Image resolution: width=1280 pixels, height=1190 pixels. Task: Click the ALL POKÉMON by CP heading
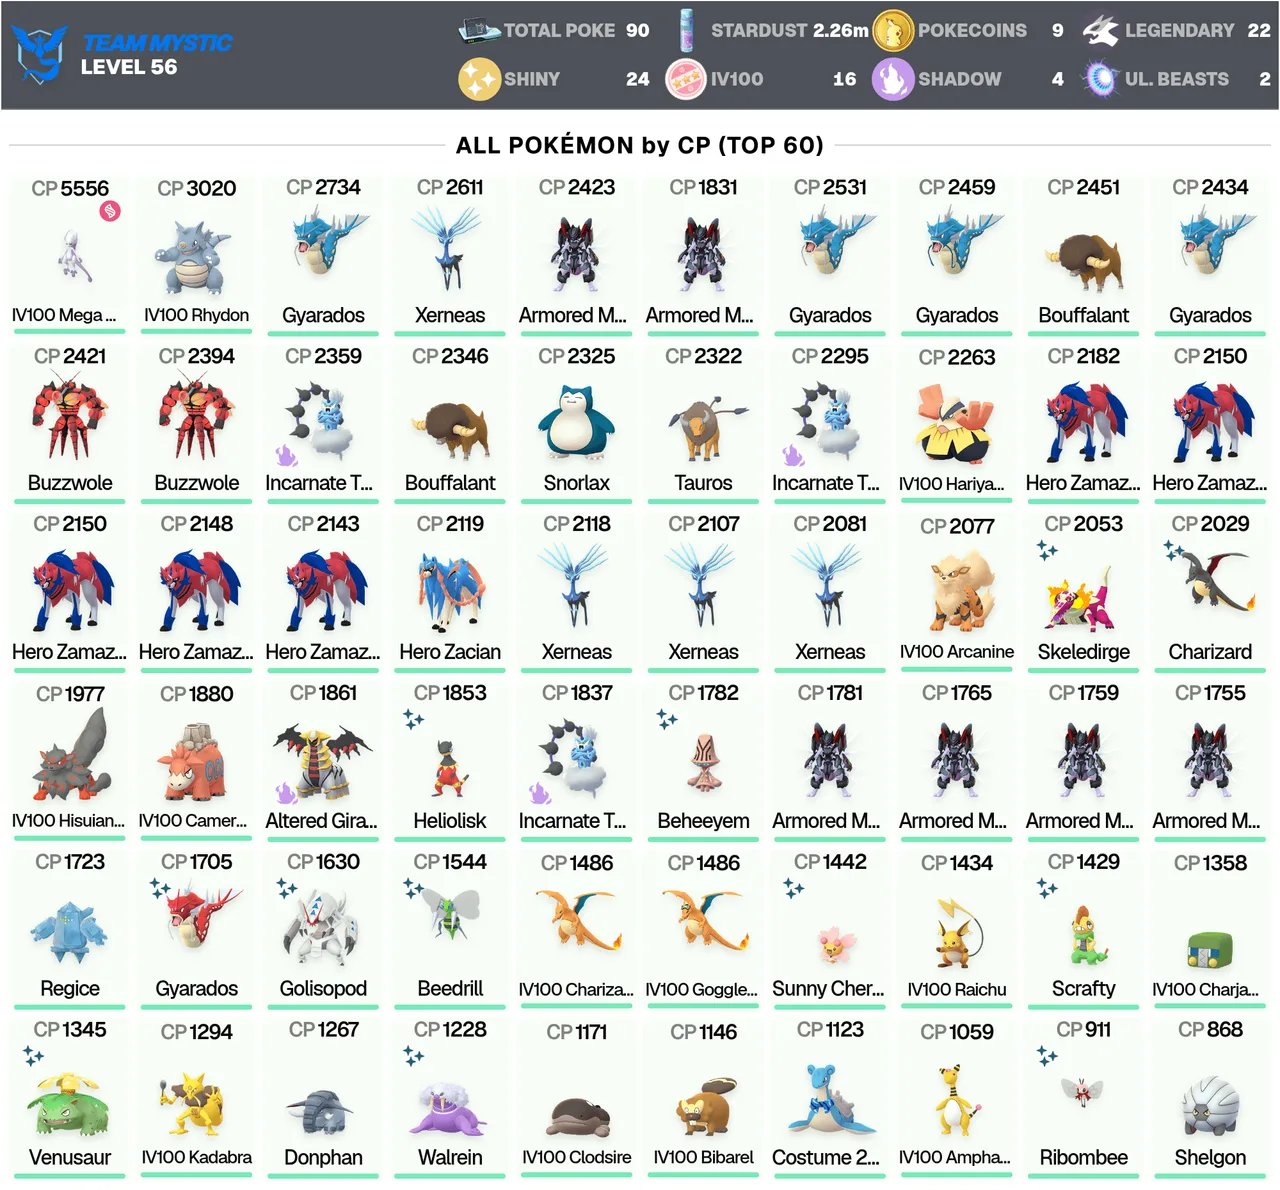[x=639, y=145]
